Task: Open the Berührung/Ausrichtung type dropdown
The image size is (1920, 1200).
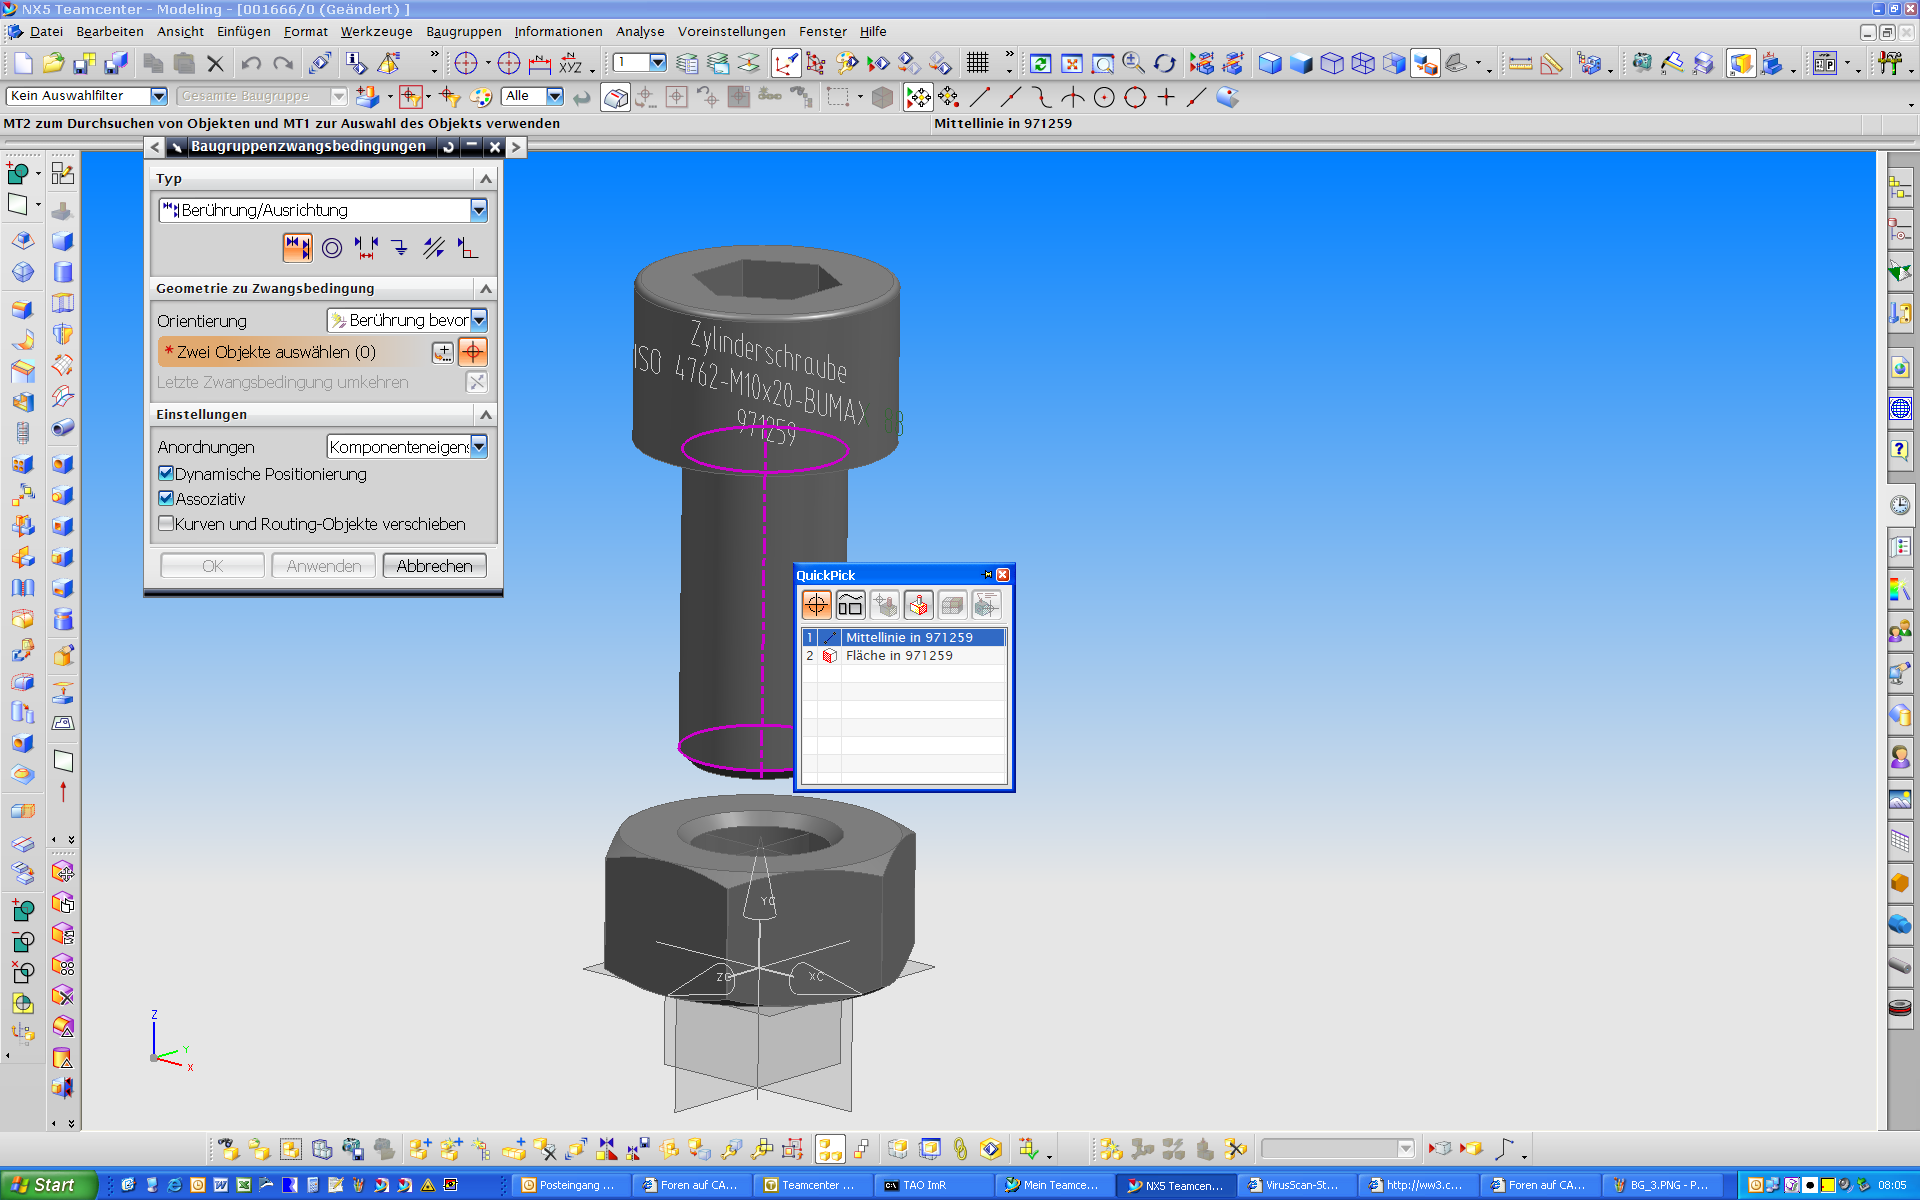Action: 478,210
